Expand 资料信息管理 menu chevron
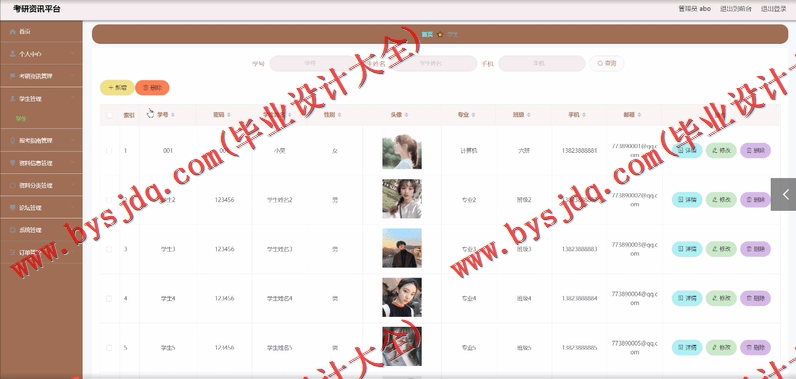This screenshot has width=796, height=379. [x=73, y=163]
